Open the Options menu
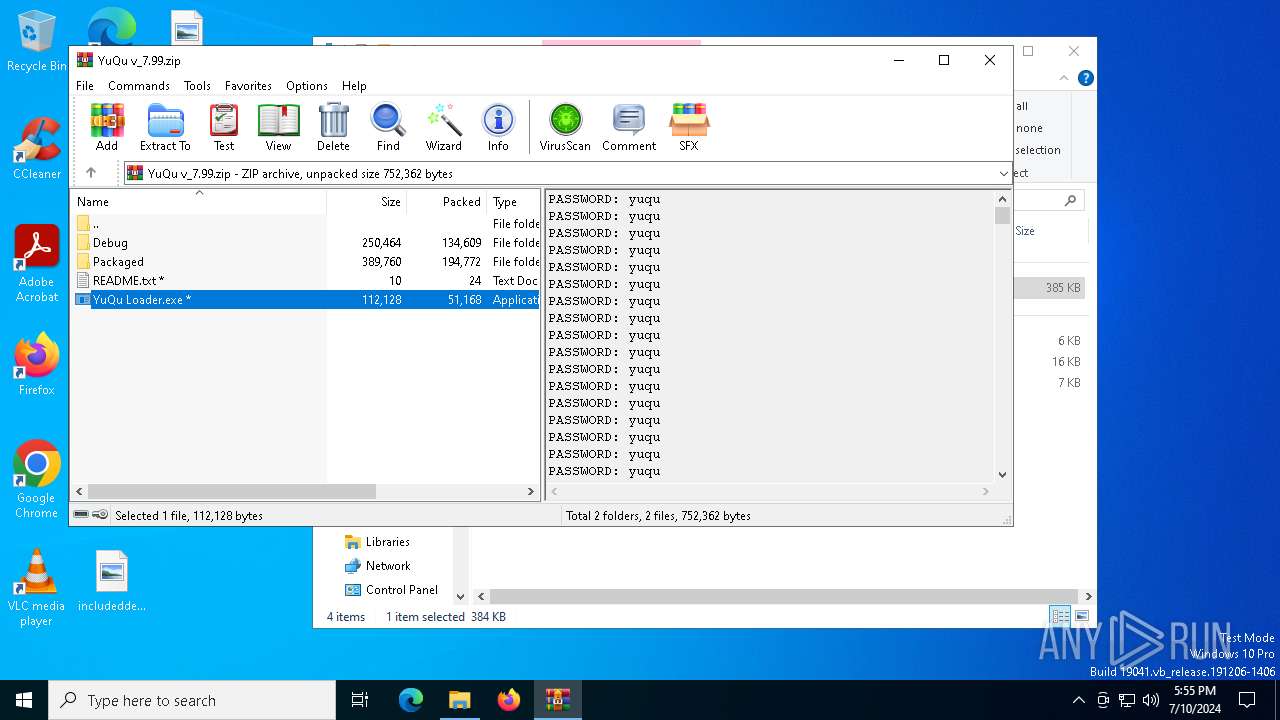Image resolution: width=1280 pixels, height=720 pixels. tap(307, 86)
